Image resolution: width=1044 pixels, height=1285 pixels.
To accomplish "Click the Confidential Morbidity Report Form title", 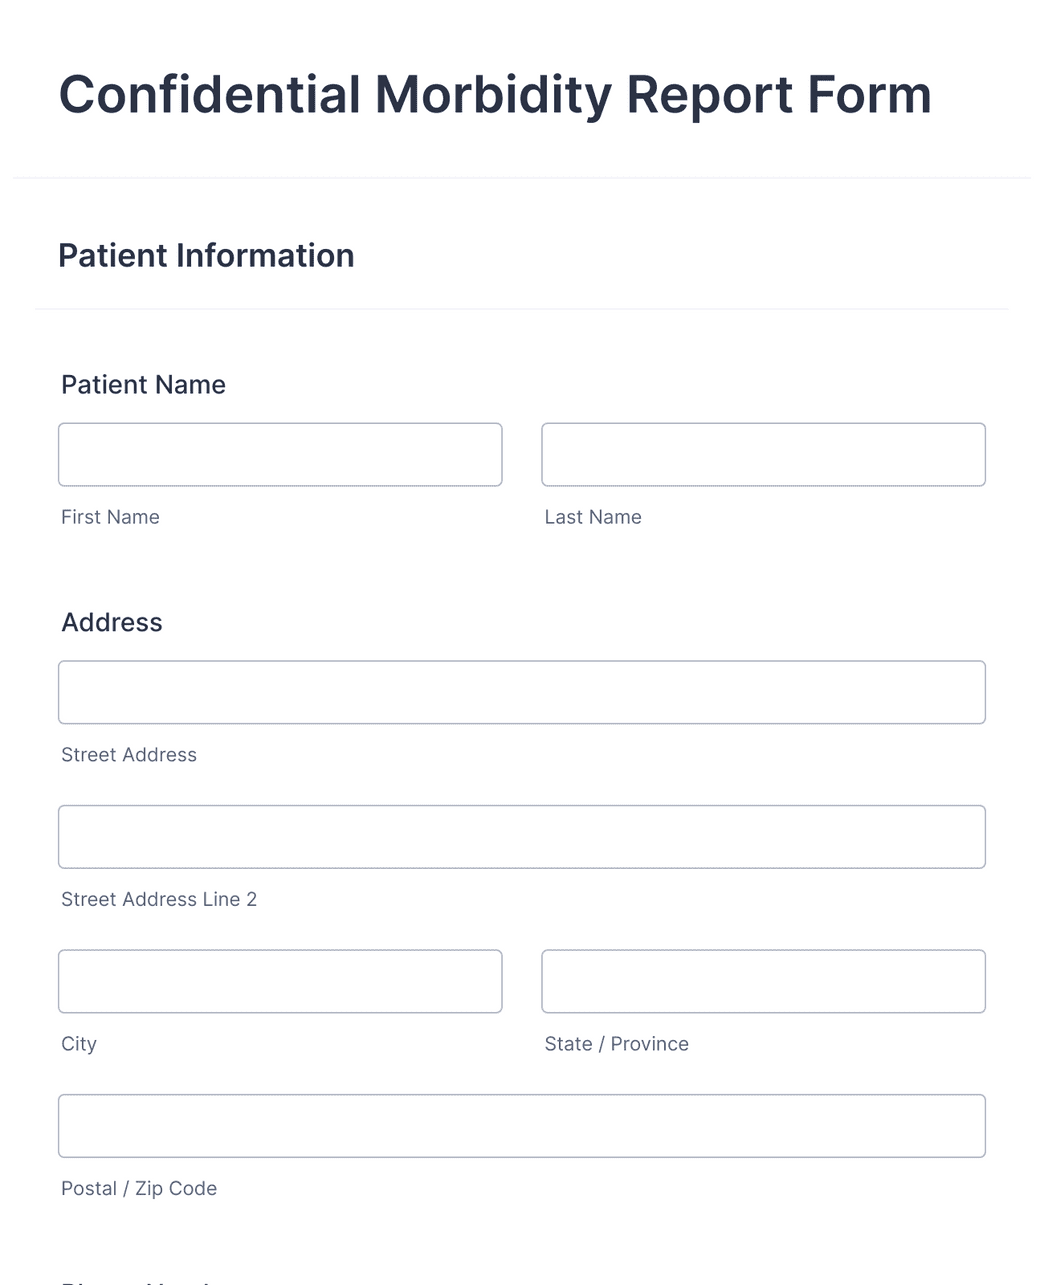I will point(495,94).
